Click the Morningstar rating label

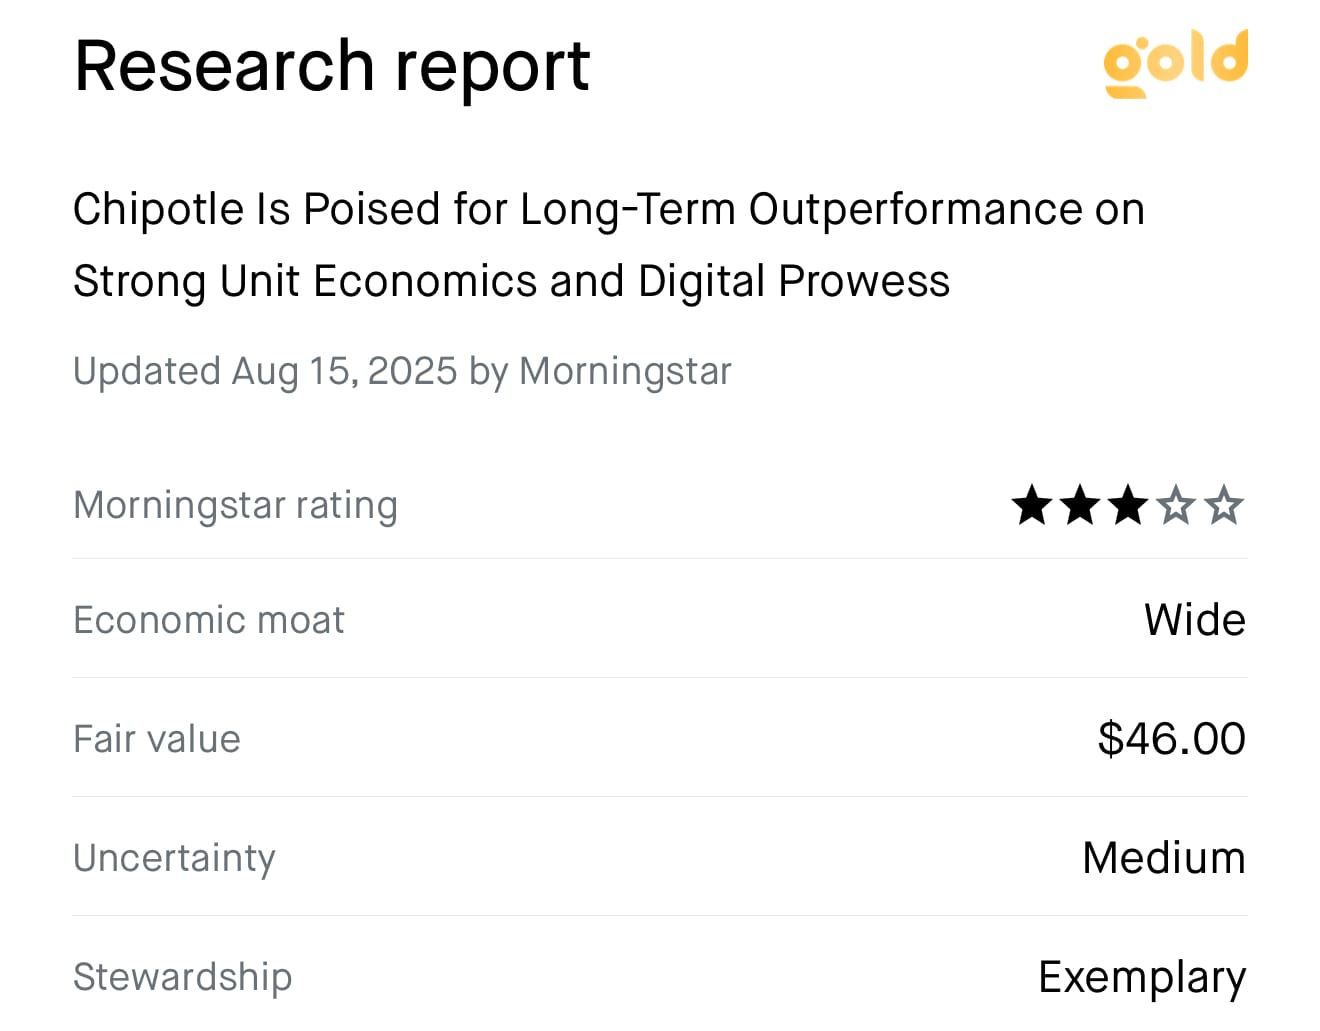pos(236,505)
